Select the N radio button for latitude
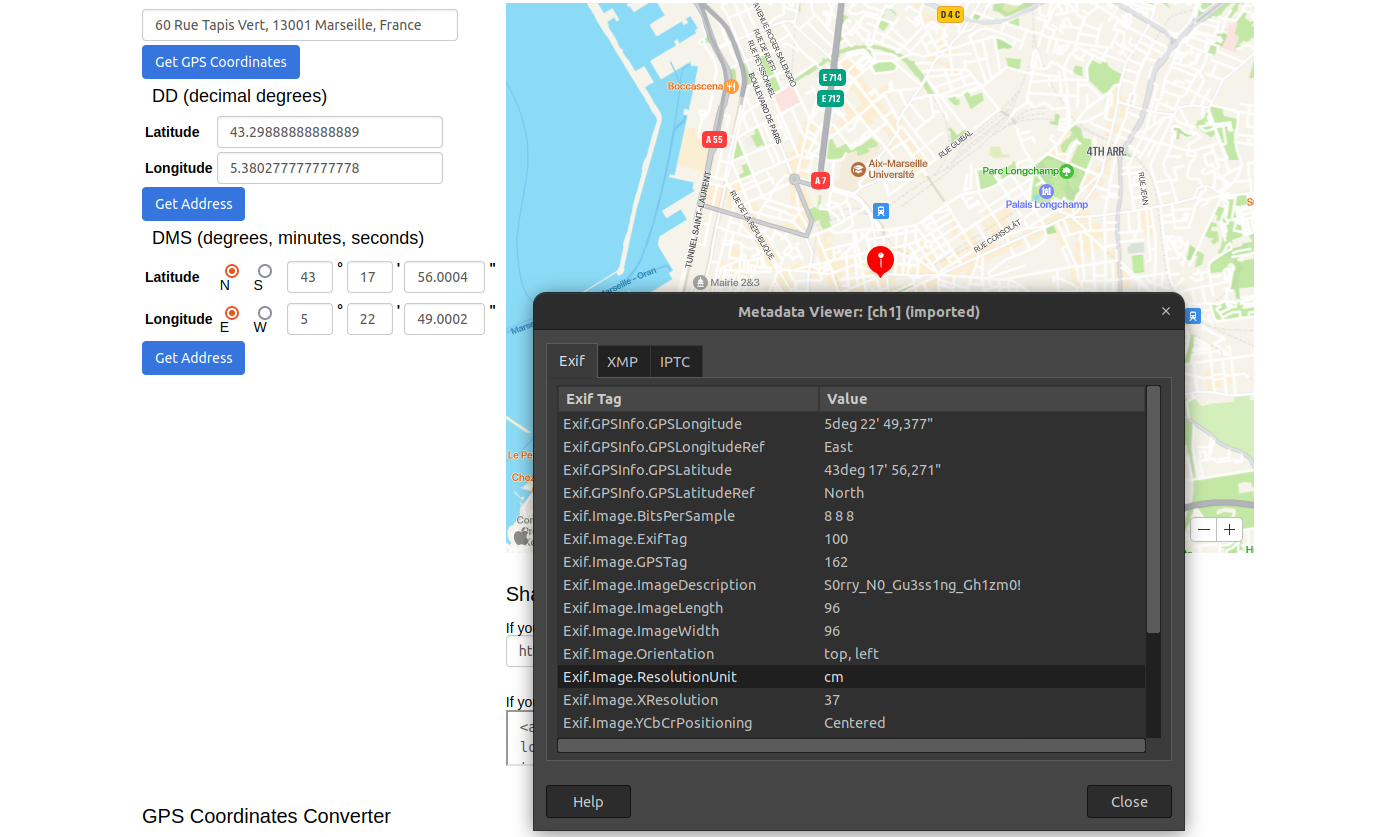1400x837 pixels. click(230, 272)
